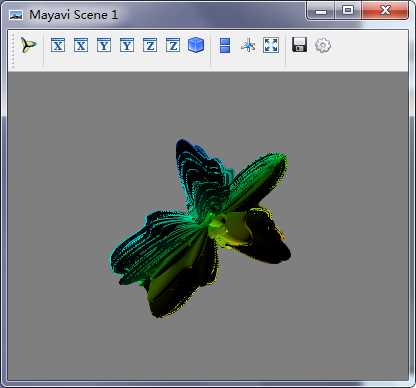Enter full screen mode
The width and height of the screenshot is (416, 388).
pyautogui.click(x=271, y=45)
